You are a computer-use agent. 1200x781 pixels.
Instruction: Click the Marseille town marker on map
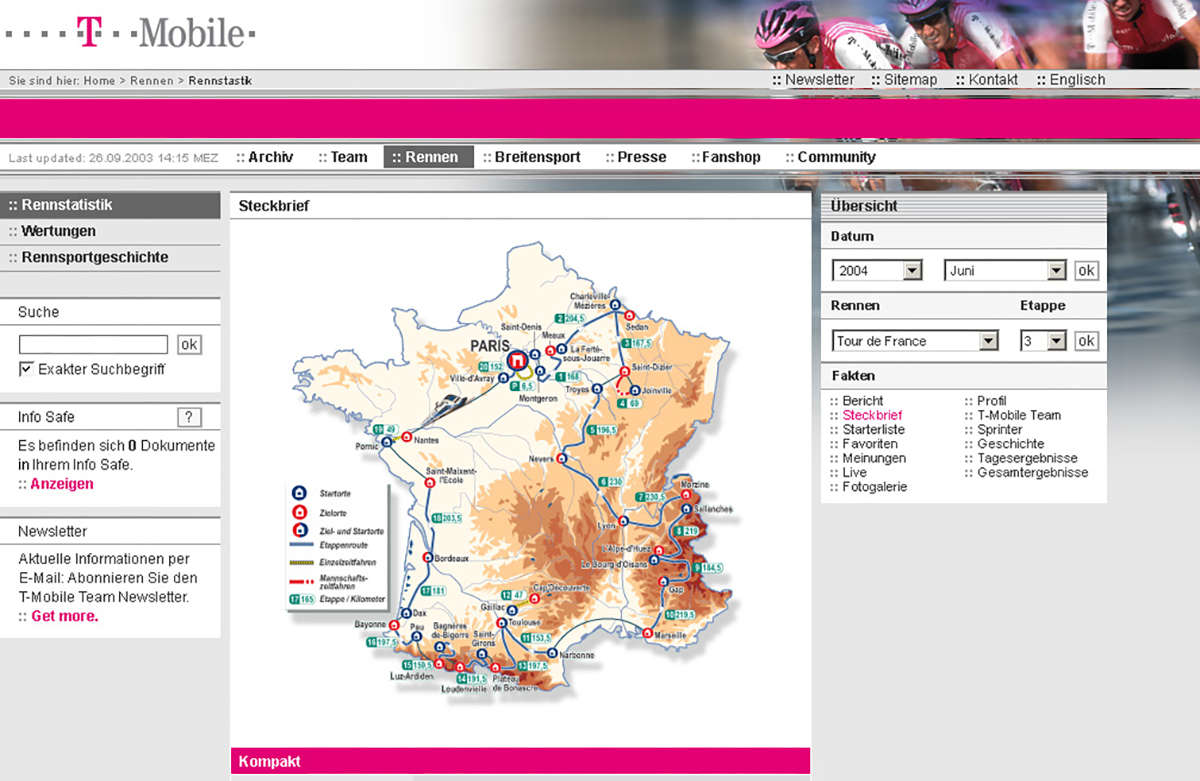coord(648,633)
